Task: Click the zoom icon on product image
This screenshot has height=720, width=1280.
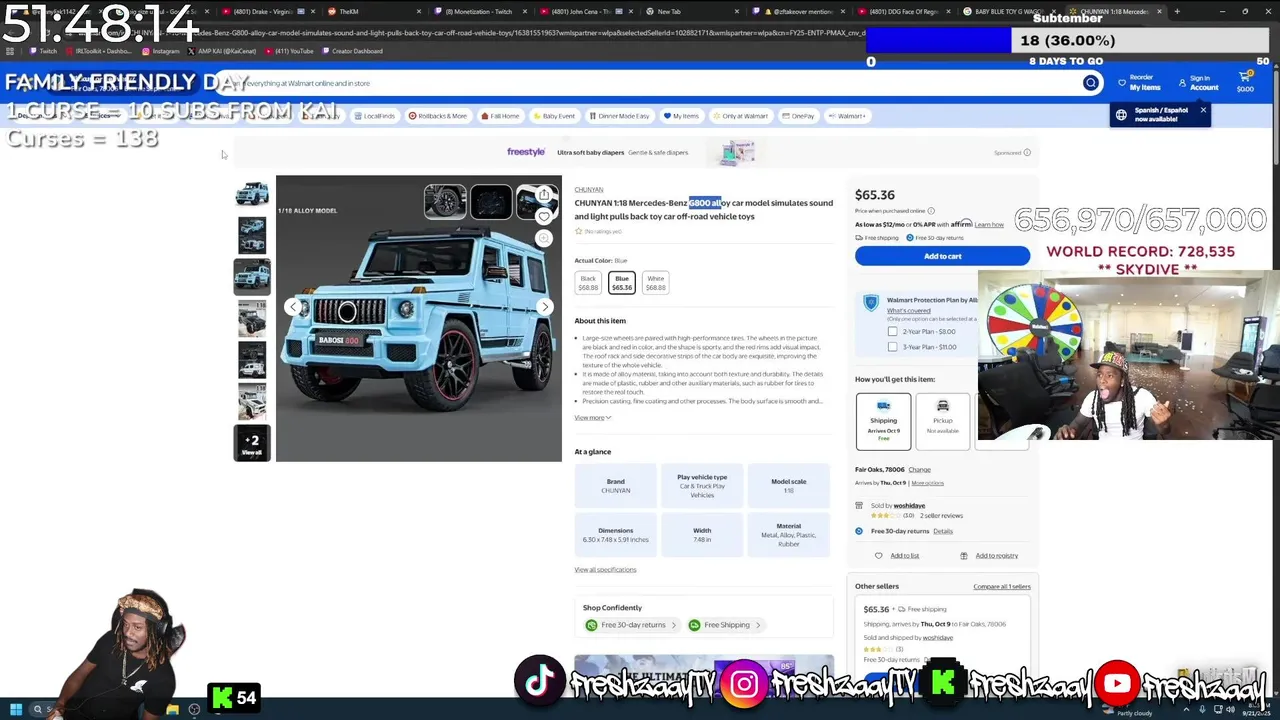Action: click(544, 238)
